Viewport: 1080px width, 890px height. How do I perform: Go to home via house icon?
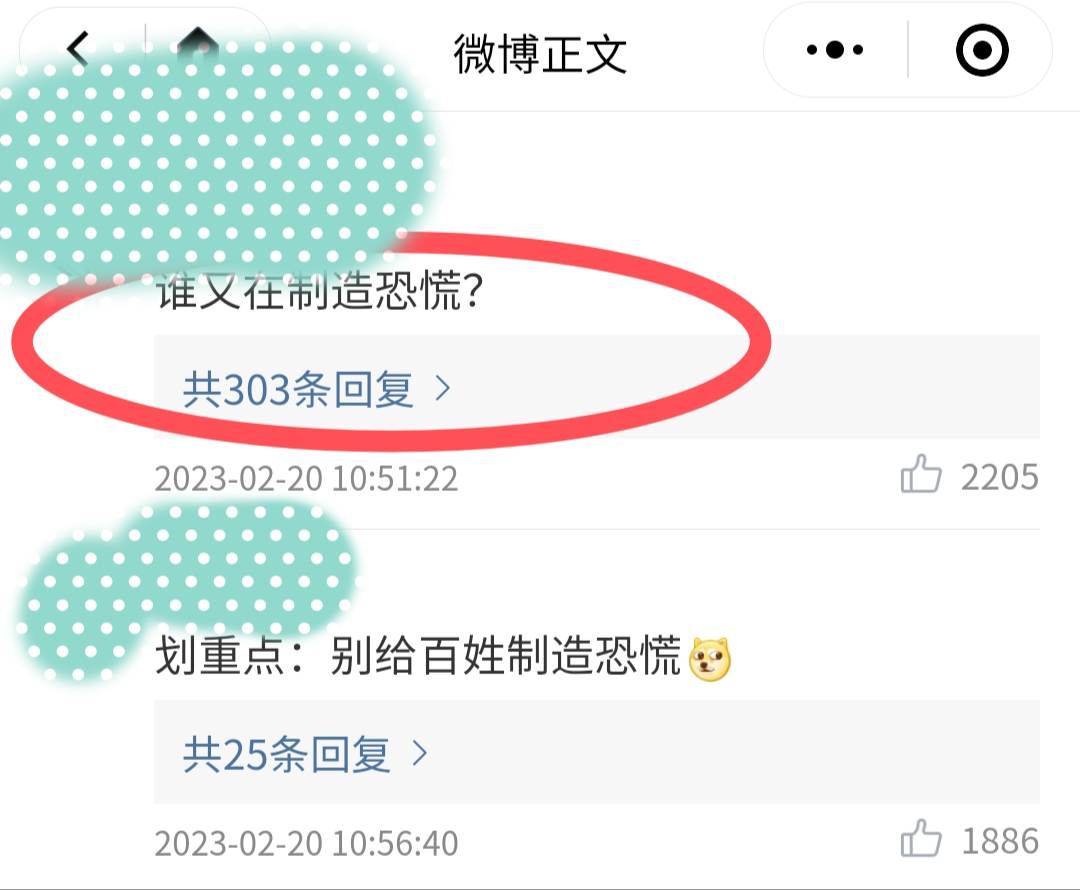pos(198,45)
